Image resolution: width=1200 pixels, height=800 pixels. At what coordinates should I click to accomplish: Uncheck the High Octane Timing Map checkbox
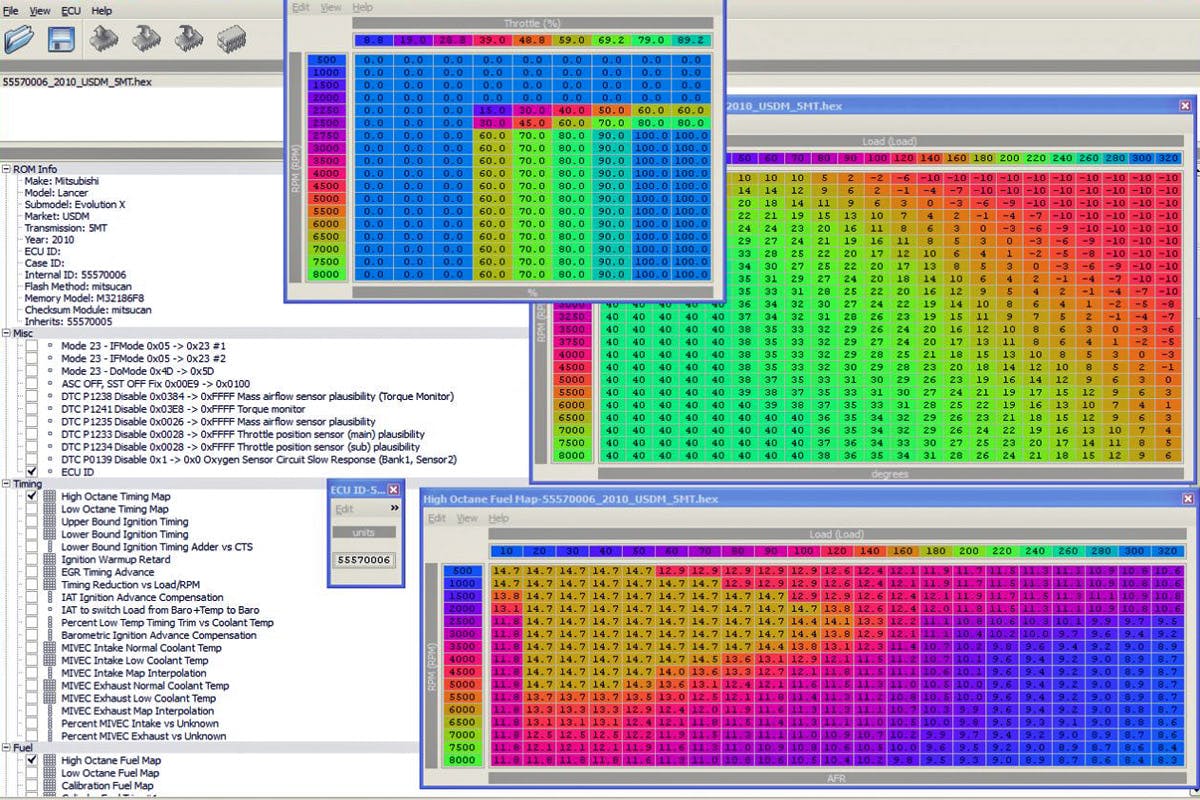[32, 496]
